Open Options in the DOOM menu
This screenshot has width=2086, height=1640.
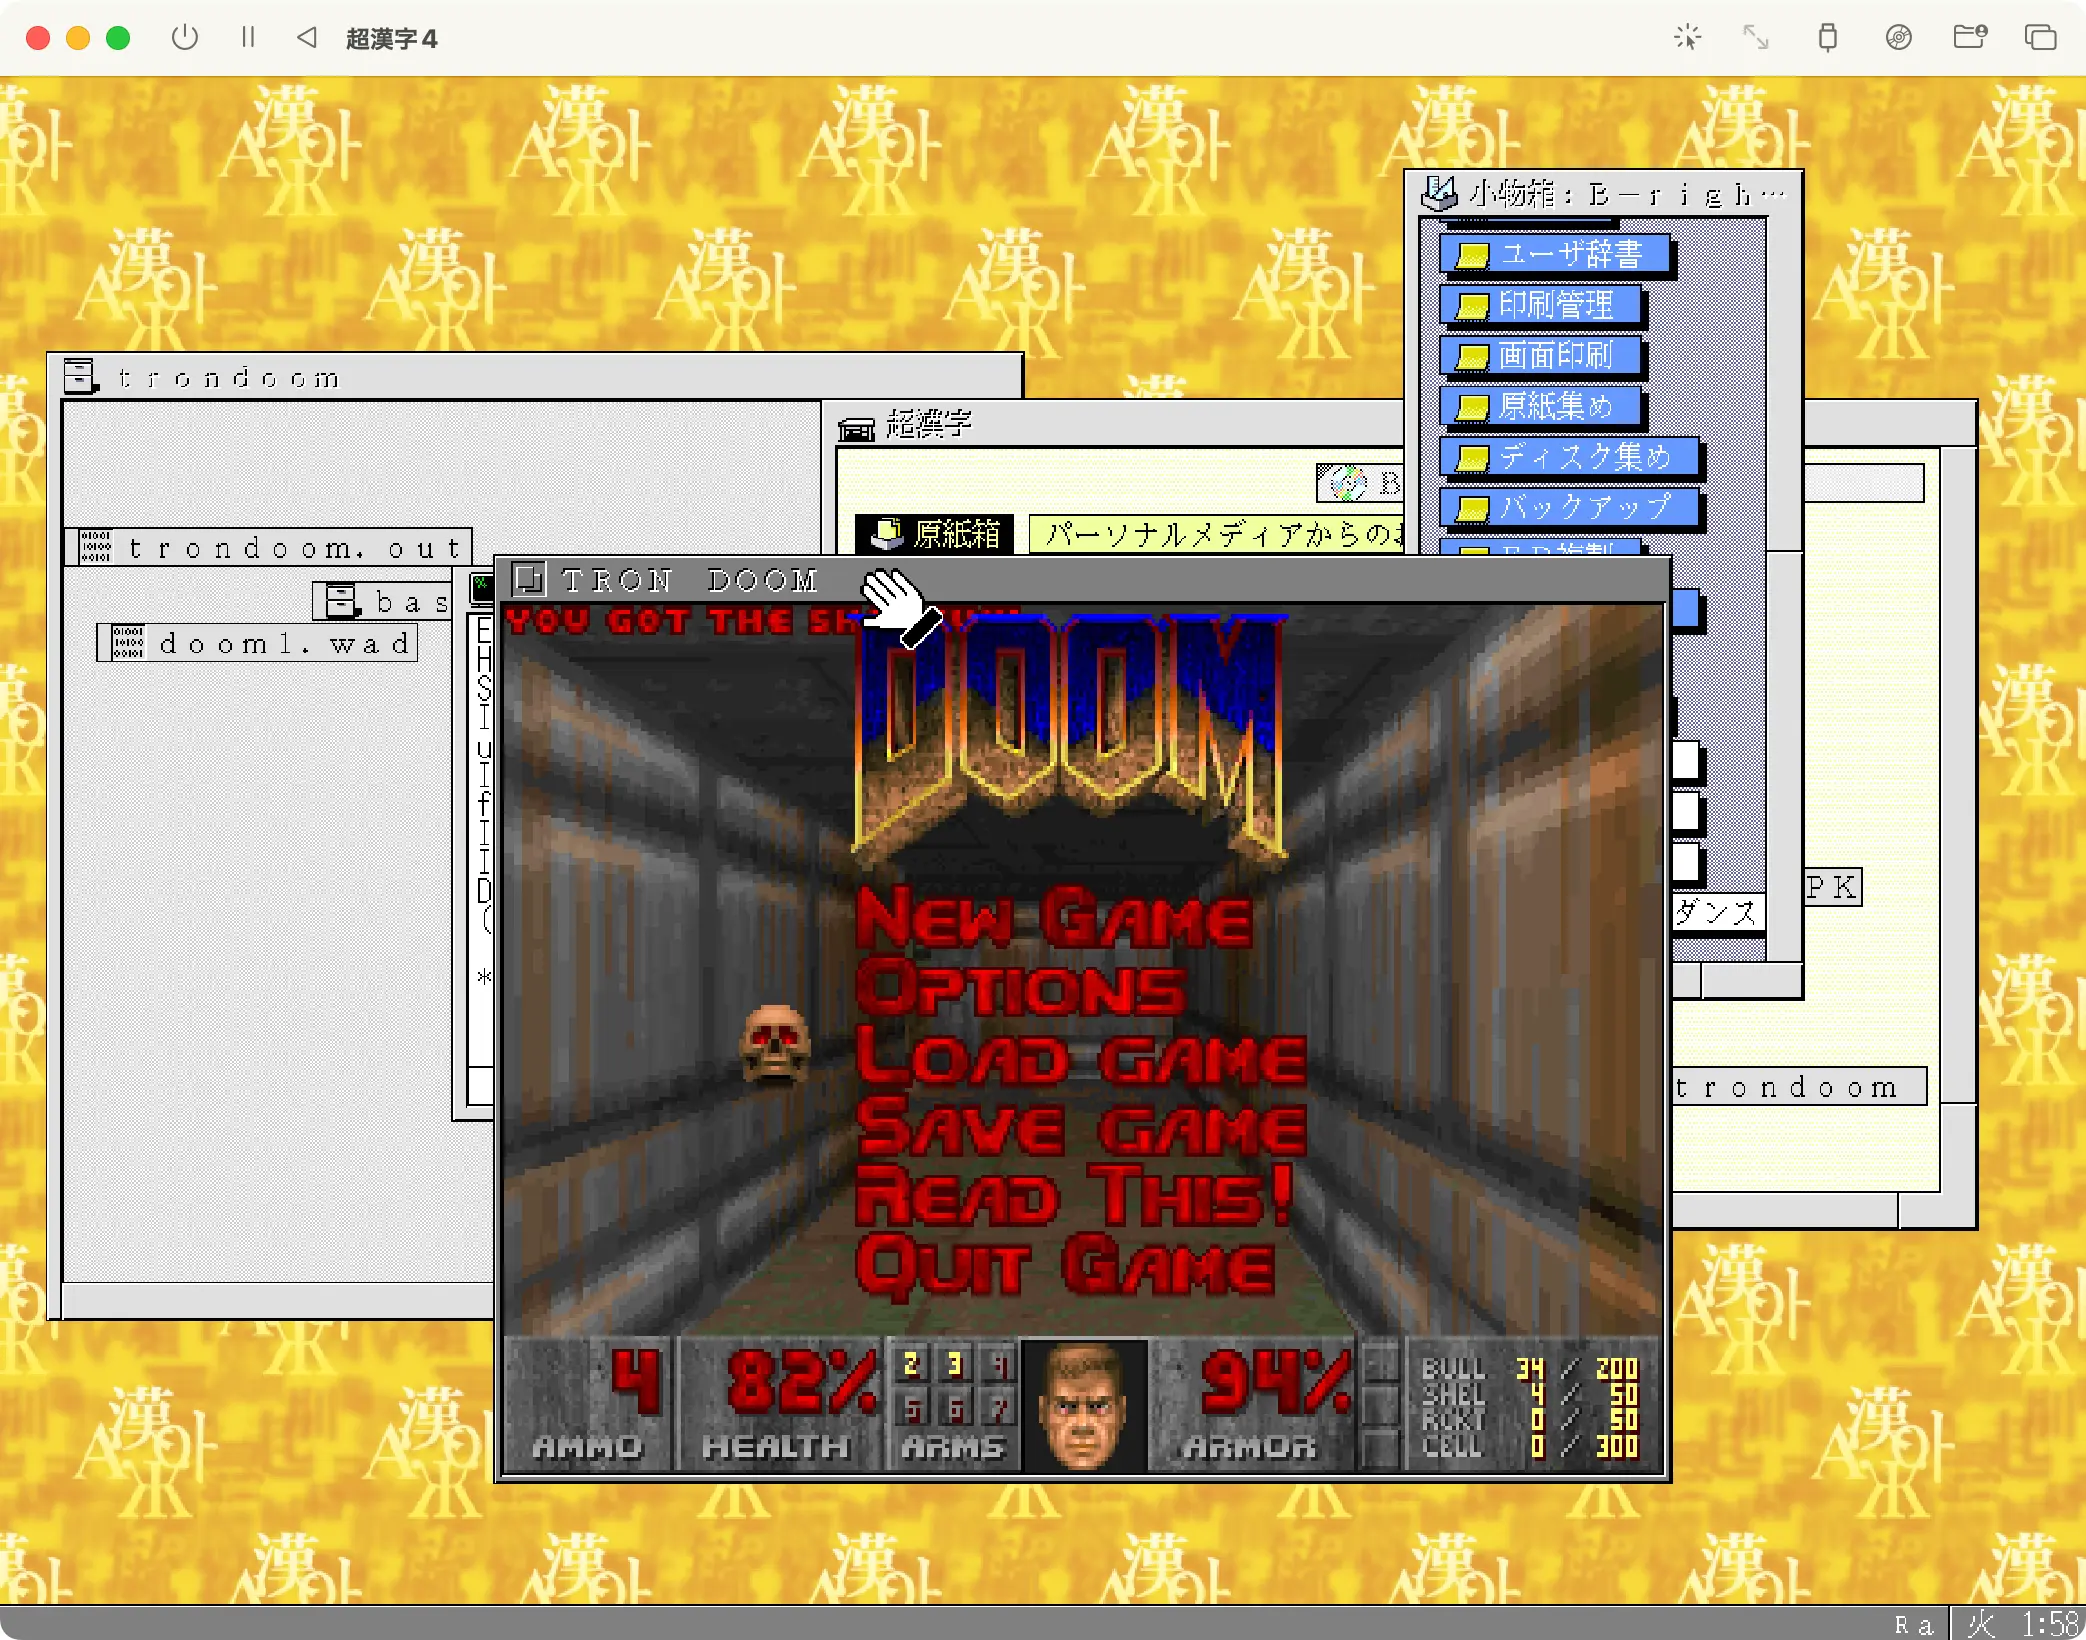click(1020, 989)
